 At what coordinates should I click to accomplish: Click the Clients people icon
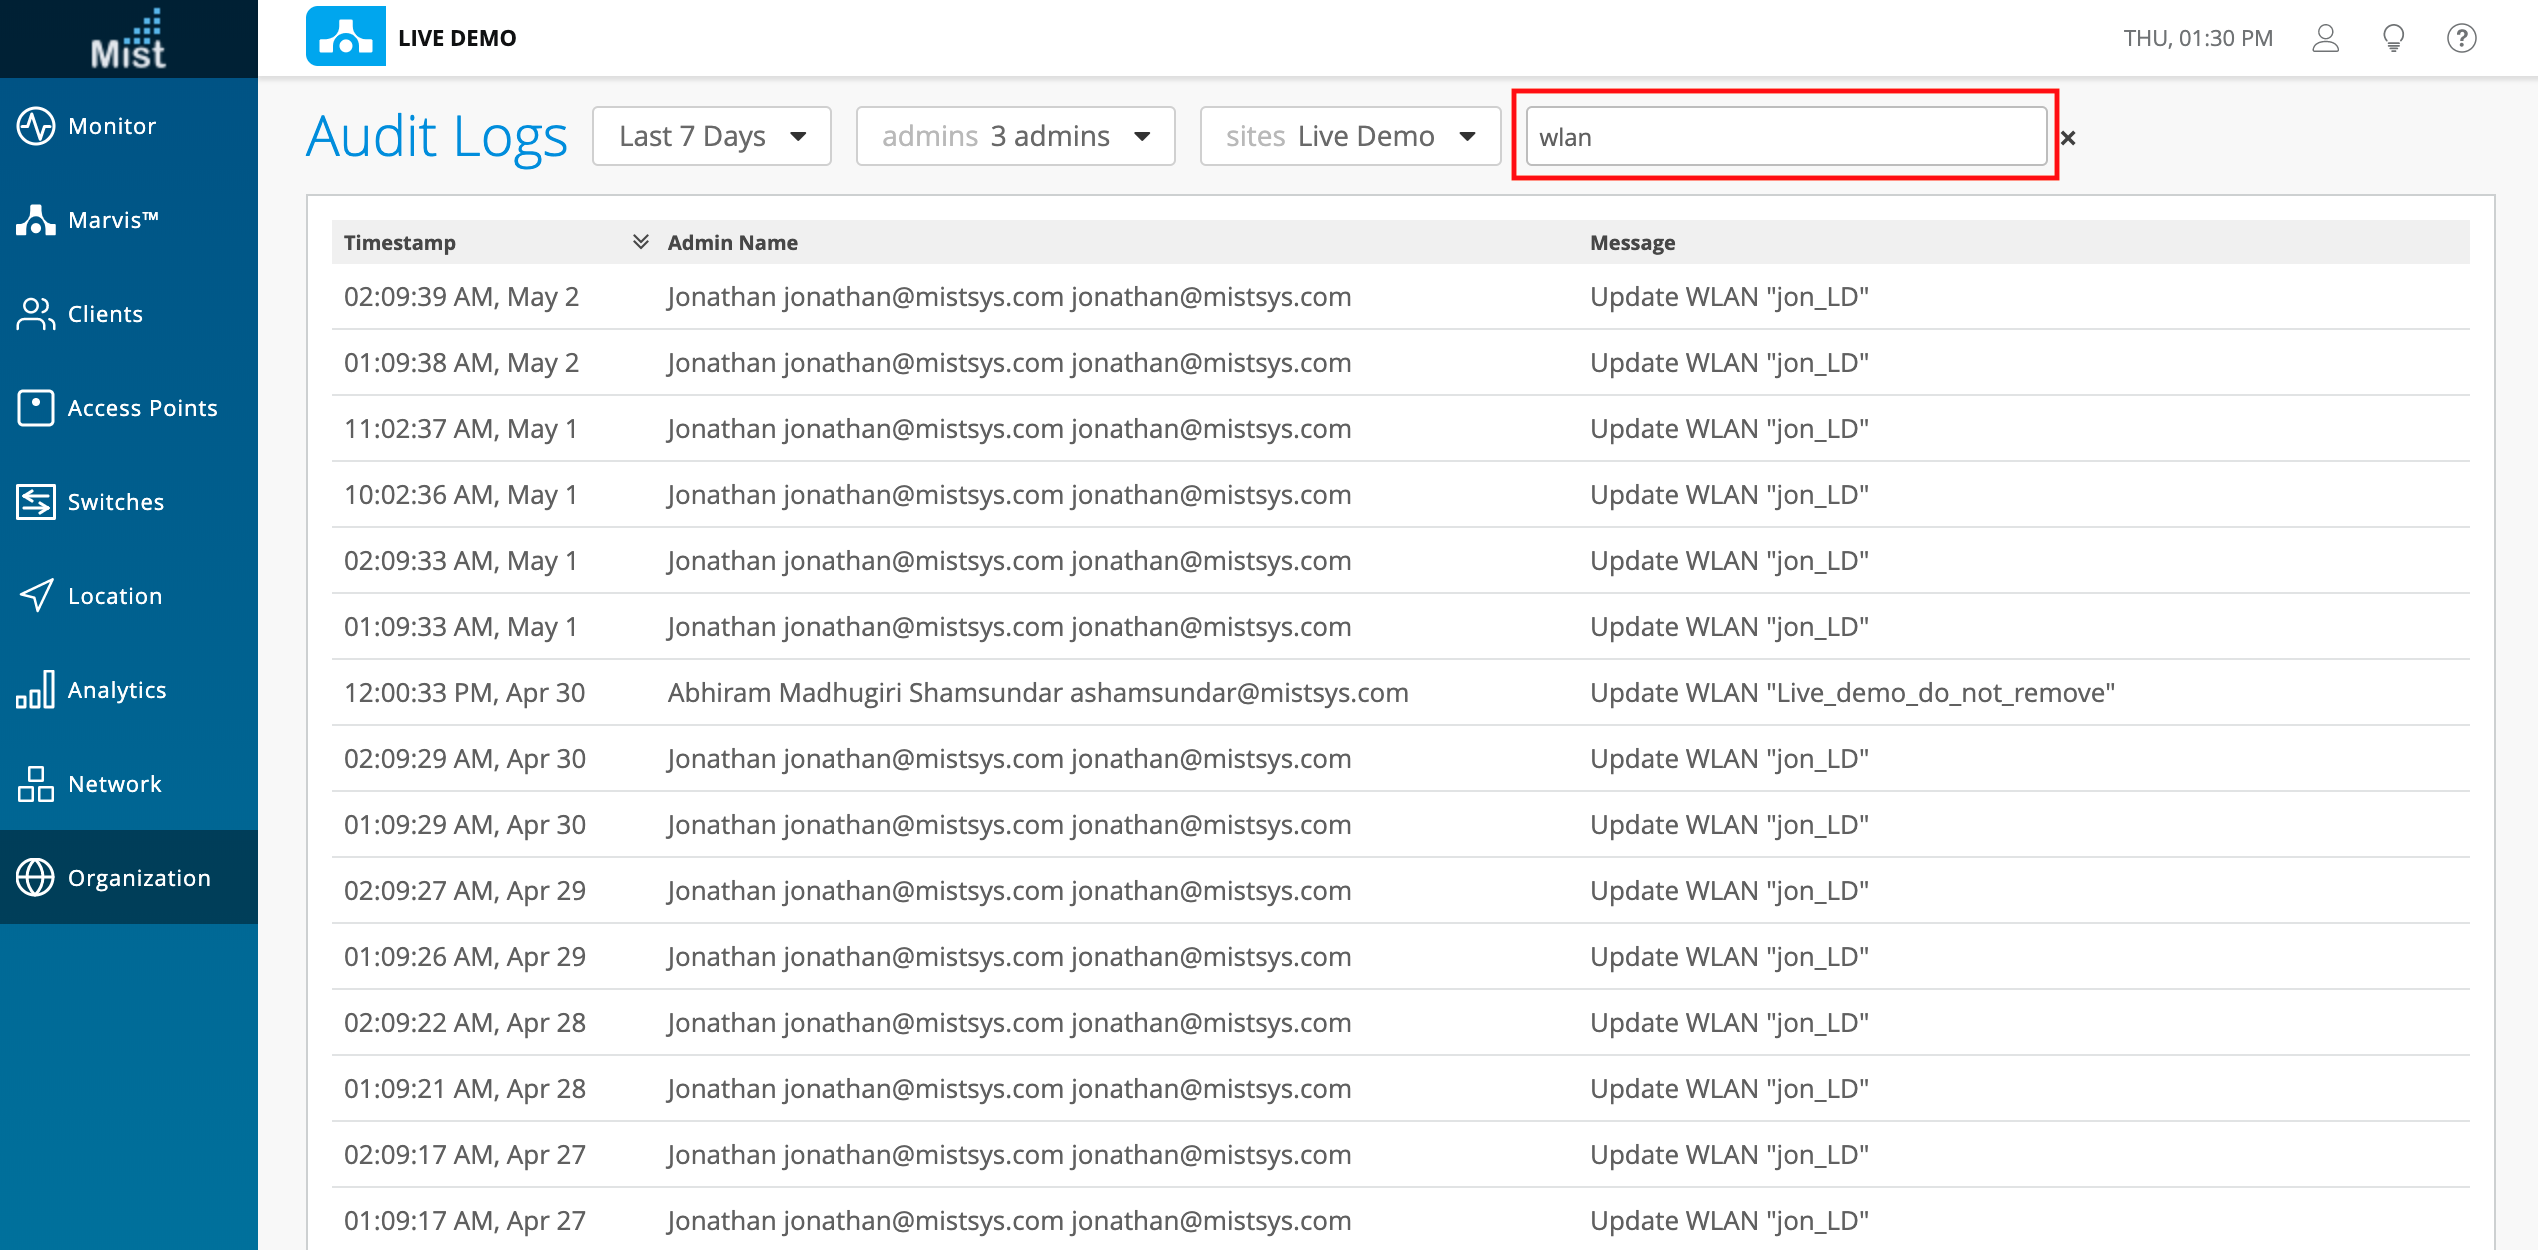36,314
